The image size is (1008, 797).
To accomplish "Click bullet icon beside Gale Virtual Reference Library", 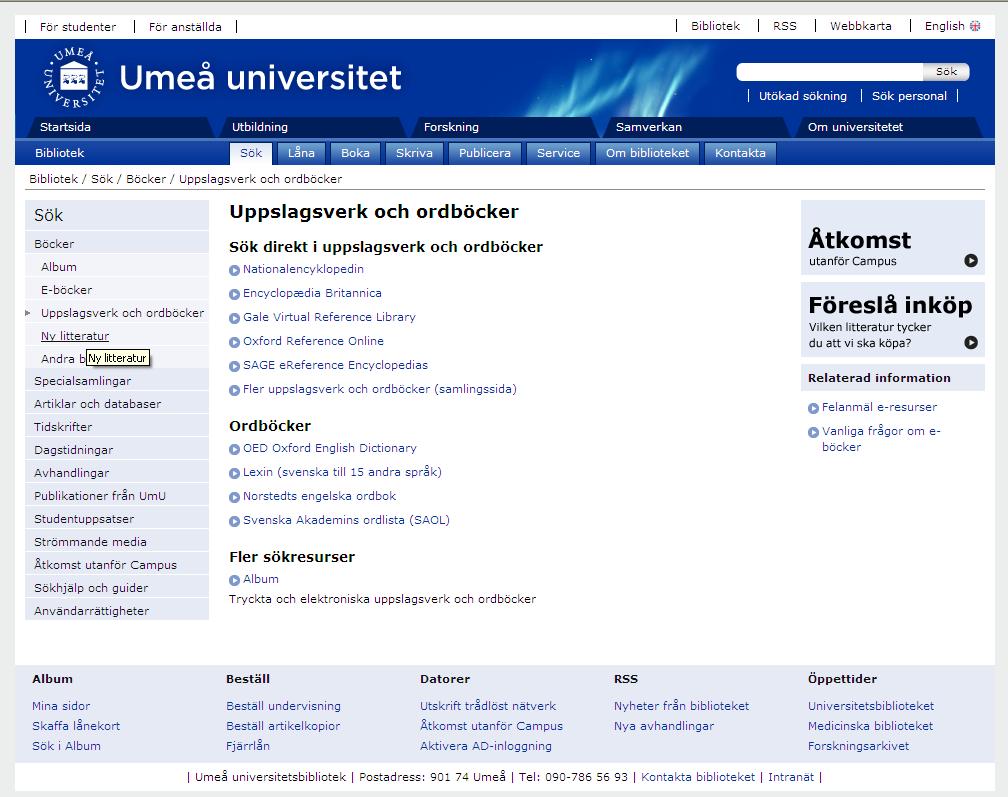I will [235, 318].
